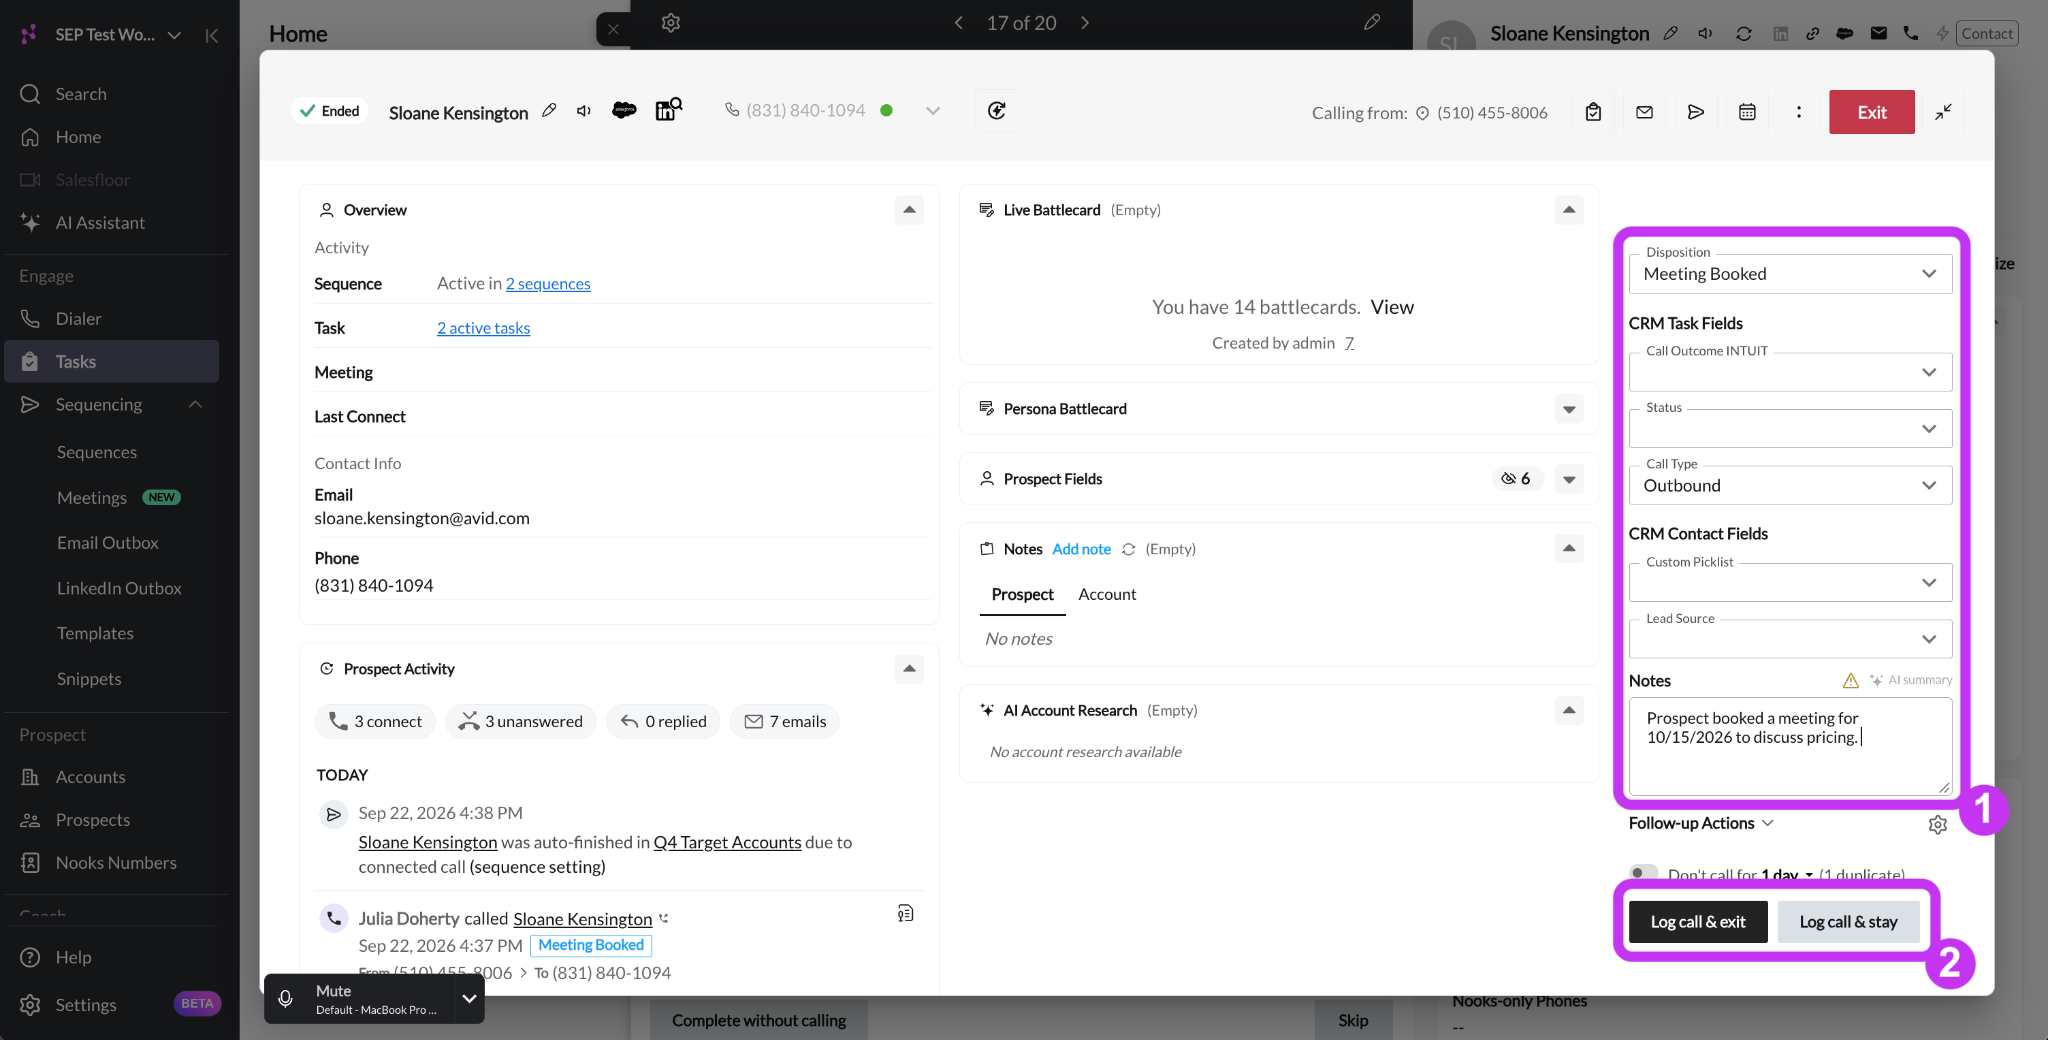
Task: Open LinkedIn search icon in dialog header
Action: 668,110
